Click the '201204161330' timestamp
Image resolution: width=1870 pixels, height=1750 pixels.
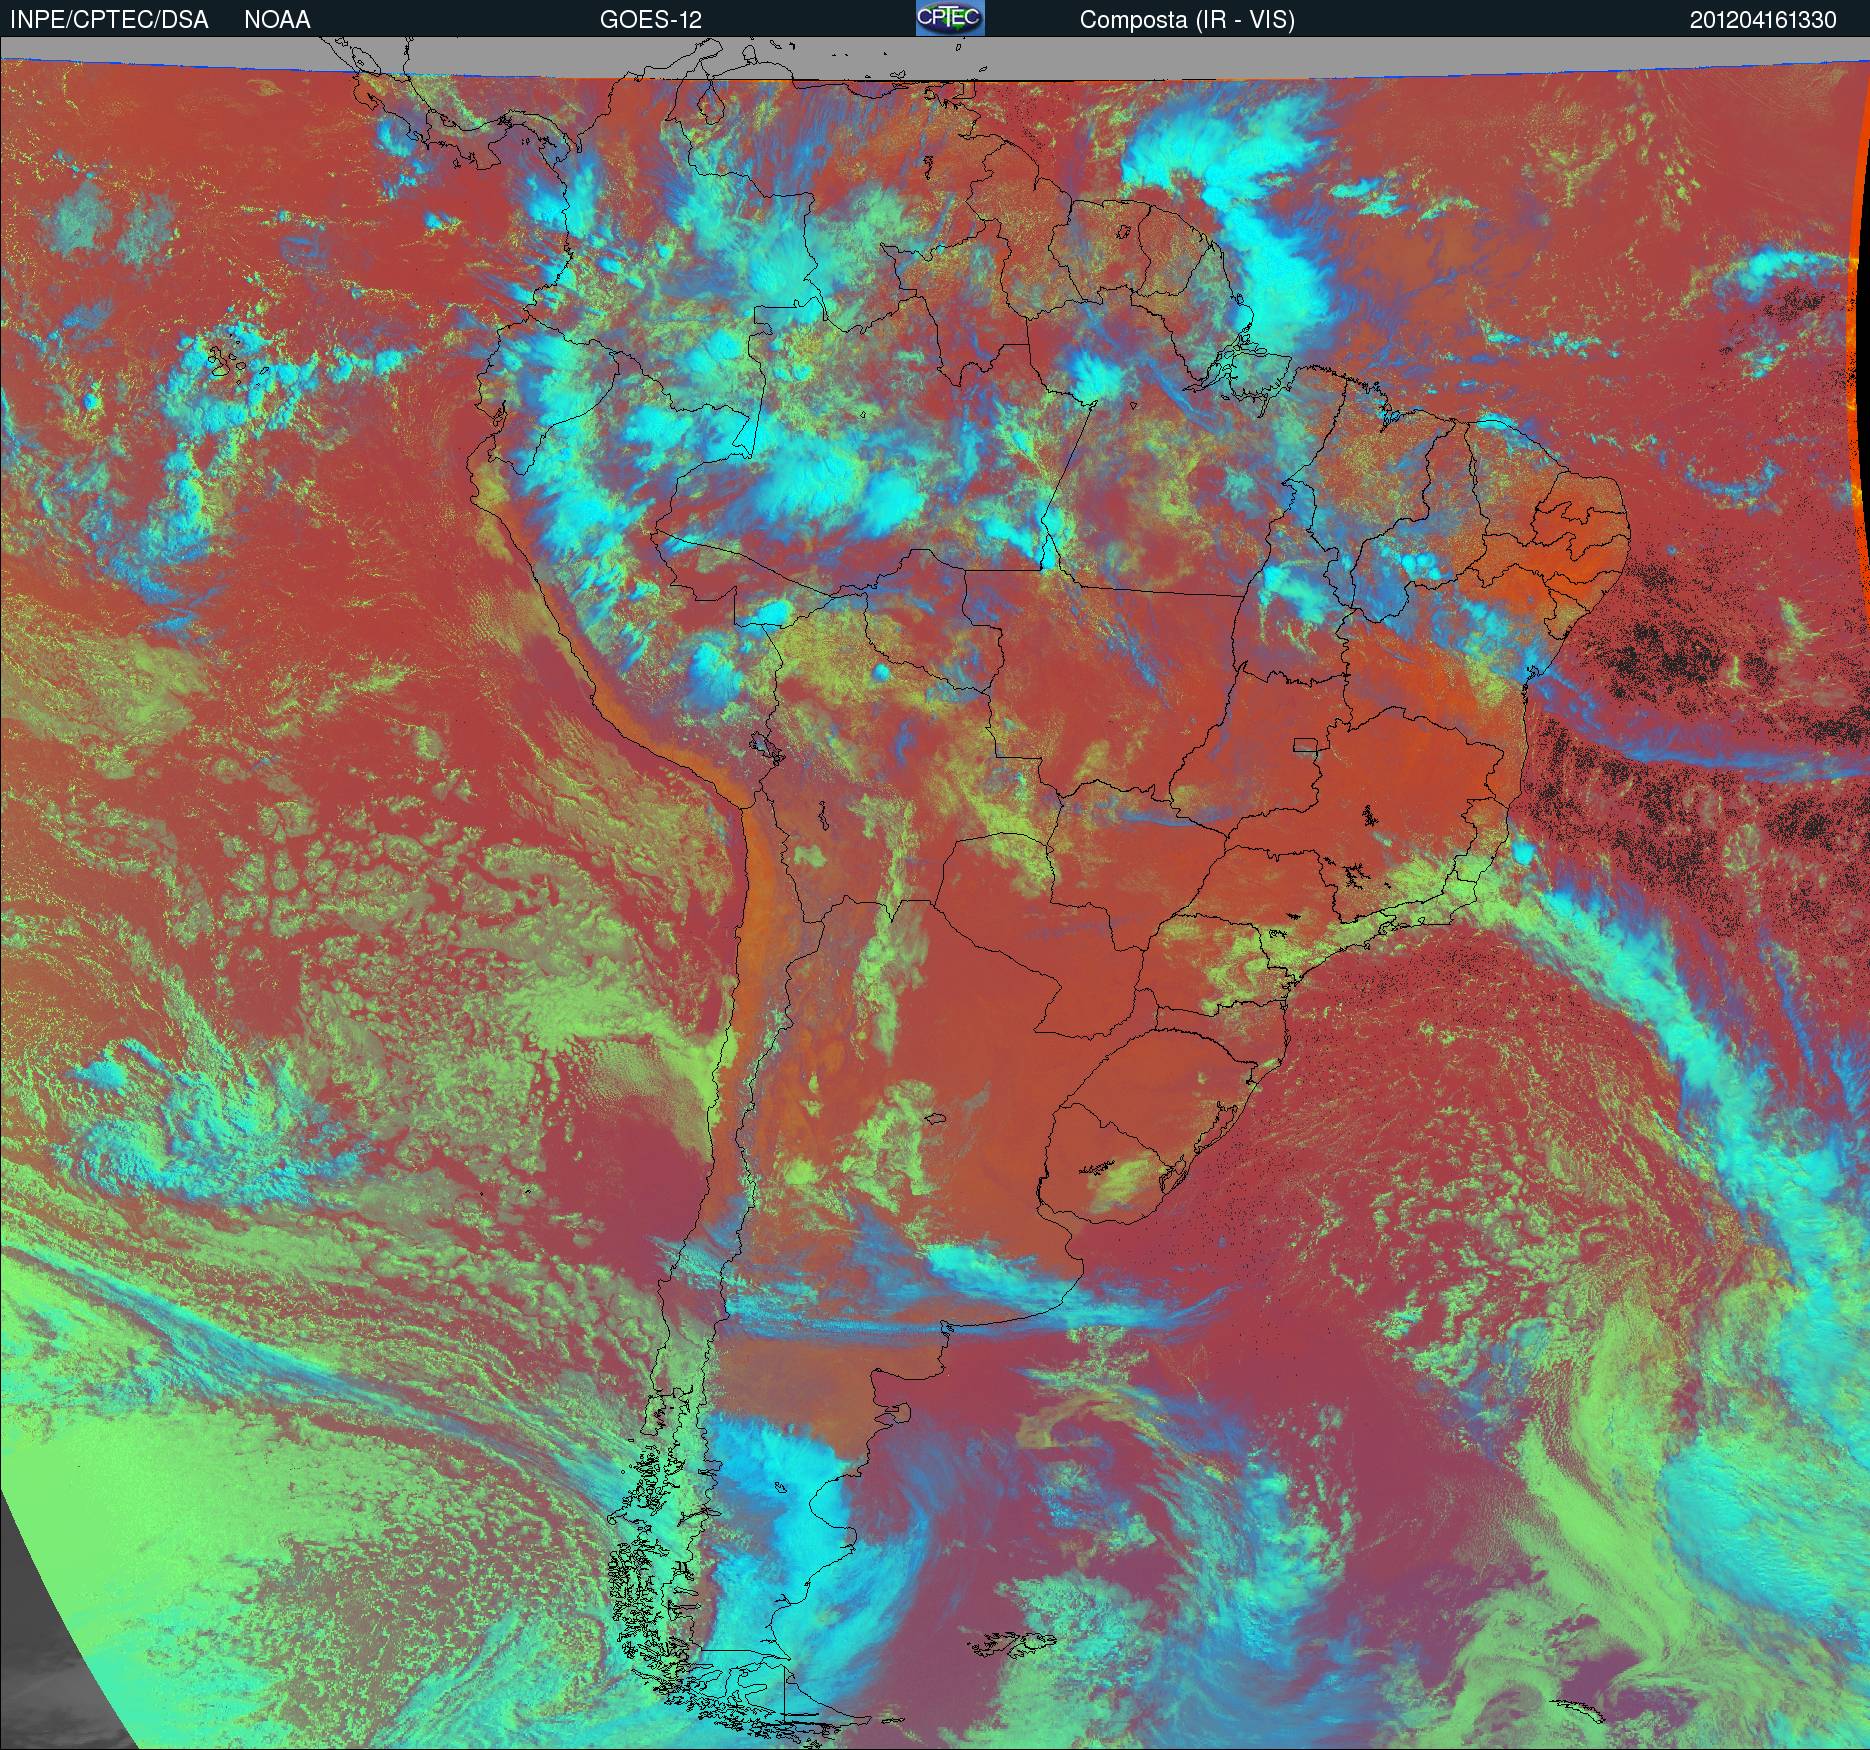click(x=1763, y=20)
